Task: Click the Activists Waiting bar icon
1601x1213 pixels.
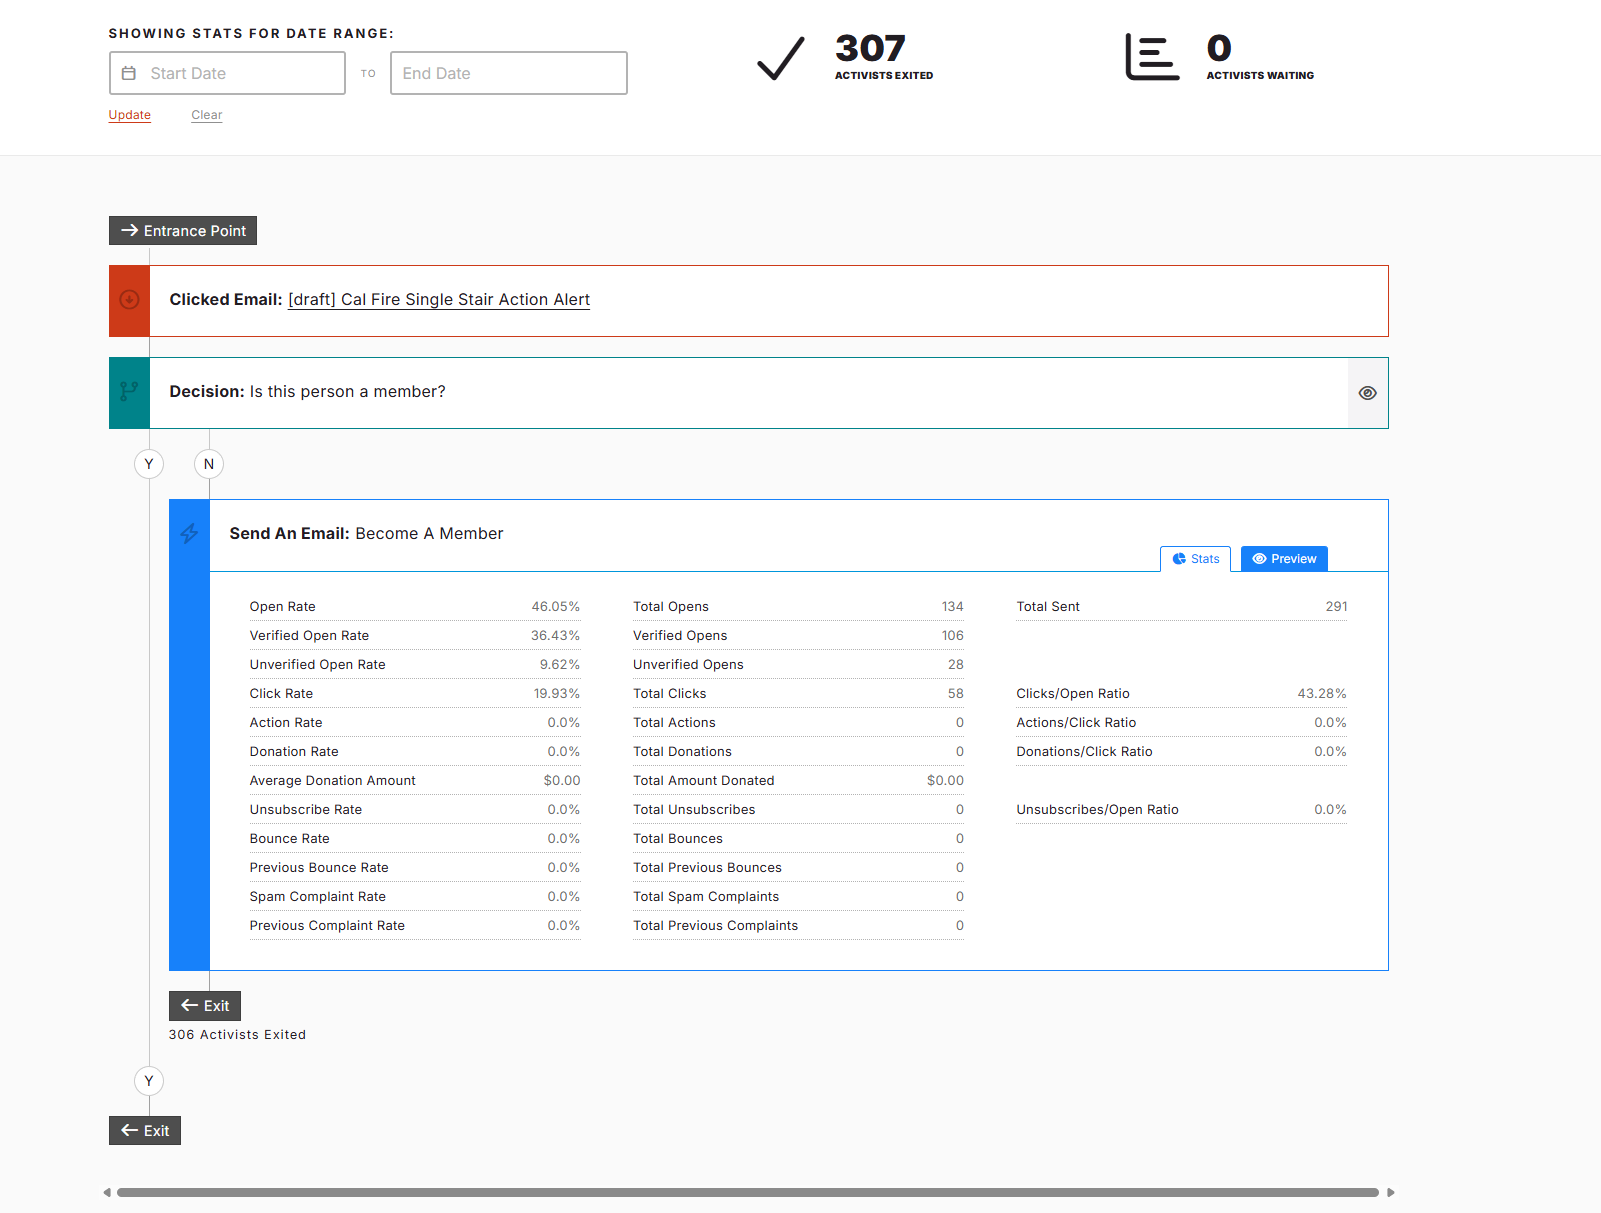Action: pos(1152,58)
